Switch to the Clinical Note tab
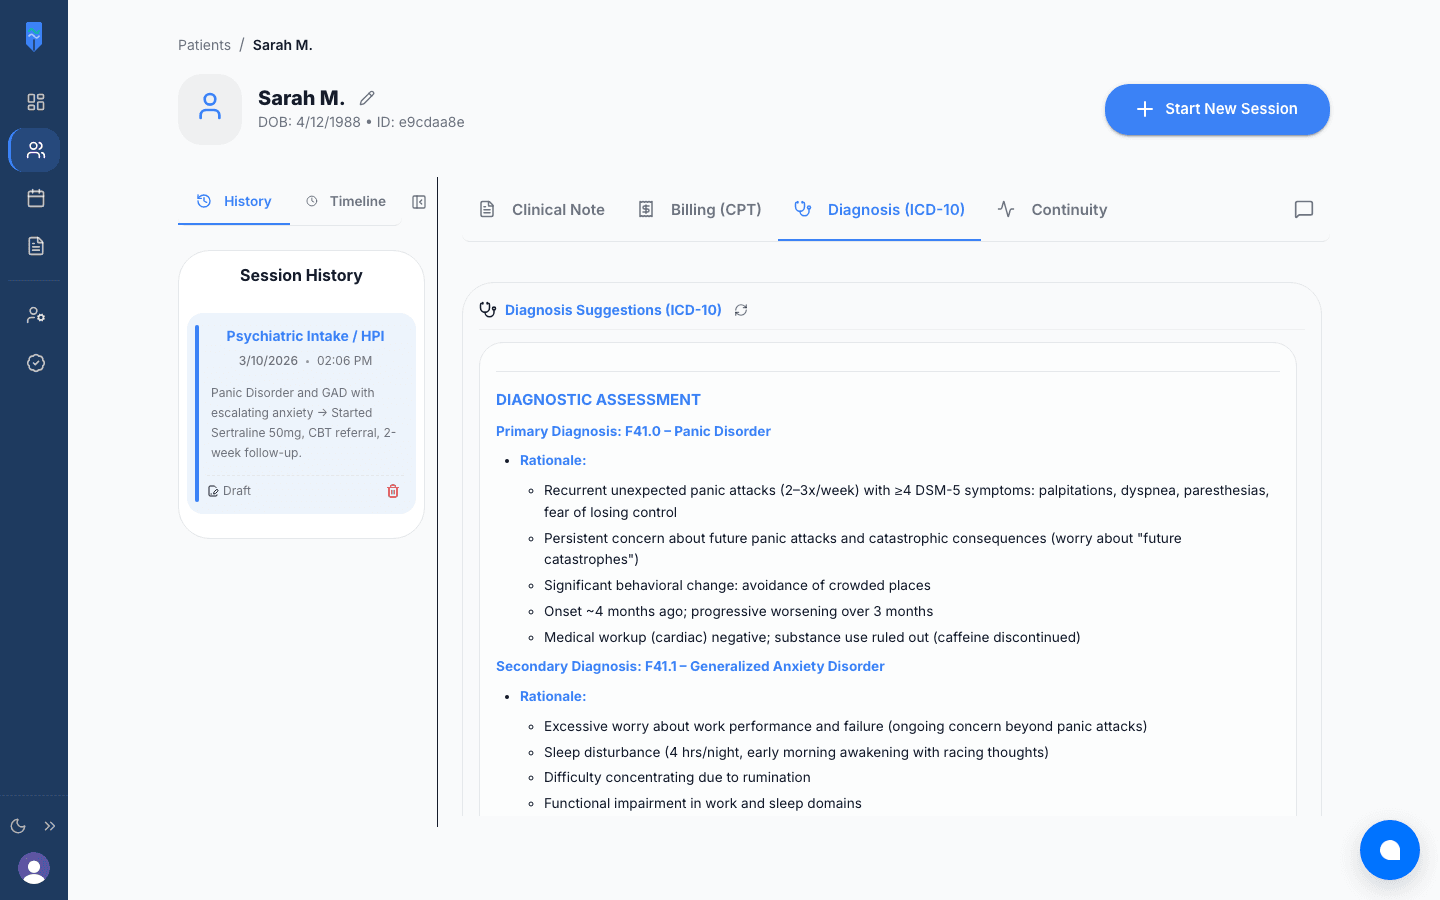The height and width of the screenshot is (900, 1440). click(542, 209)
